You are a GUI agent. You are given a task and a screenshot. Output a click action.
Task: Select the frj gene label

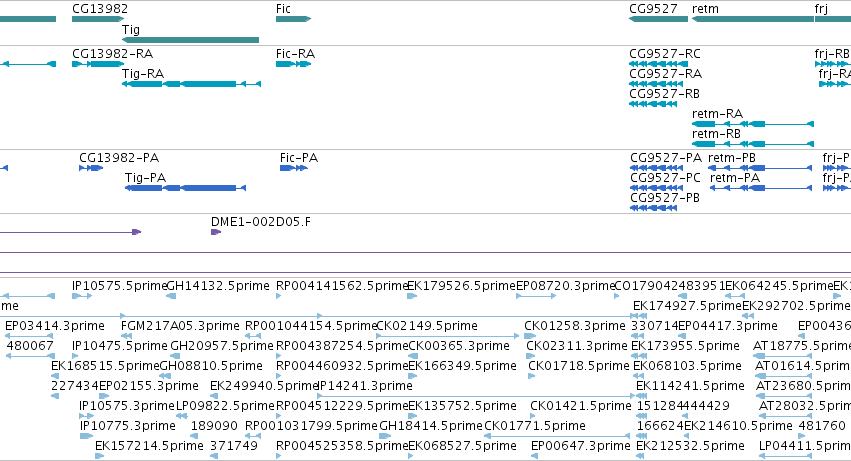coord(821,9)
